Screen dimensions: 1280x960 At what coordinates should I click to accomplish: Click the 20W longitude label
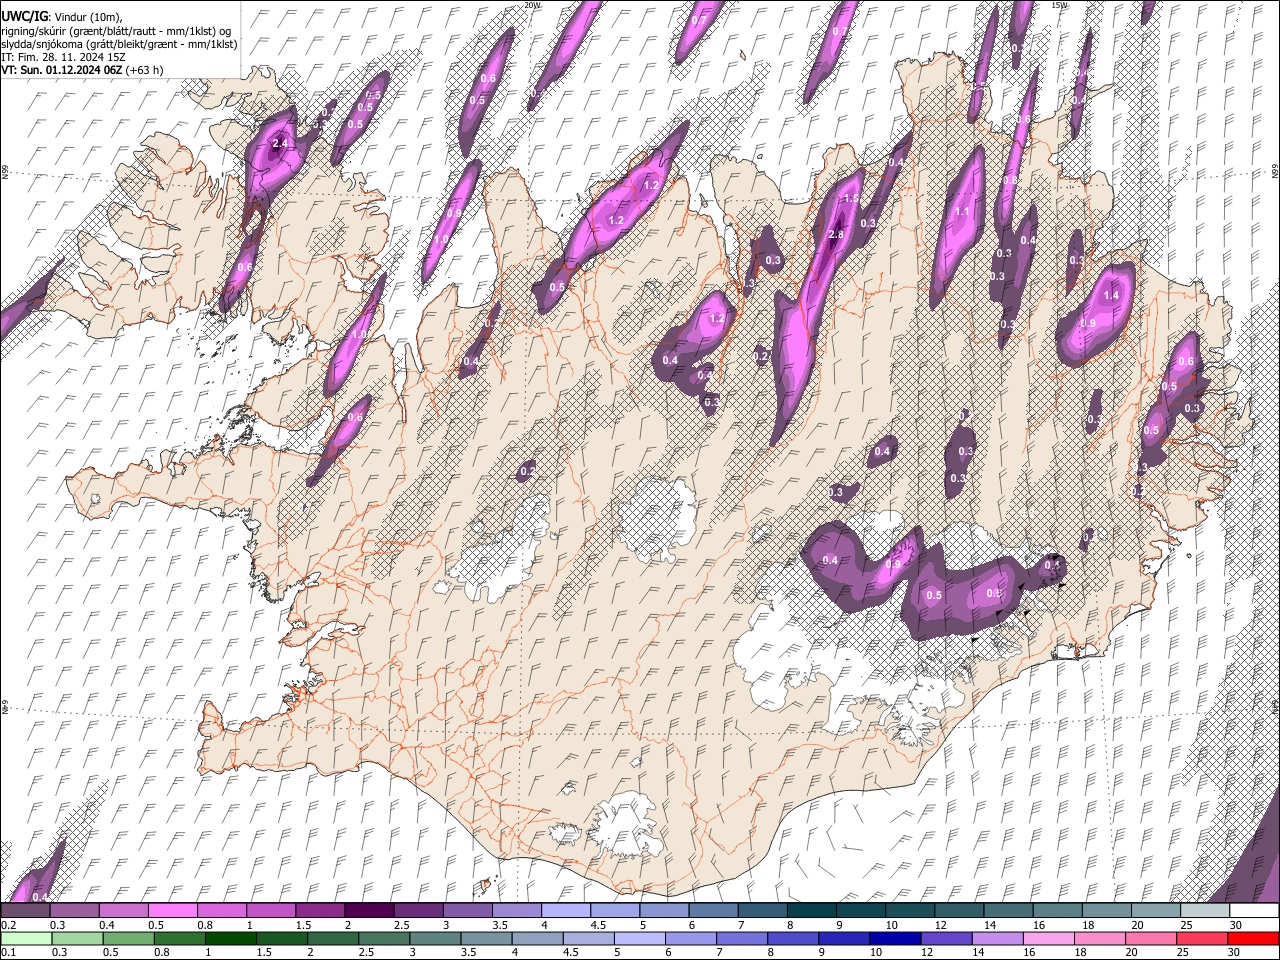click(x=532, y=5)
